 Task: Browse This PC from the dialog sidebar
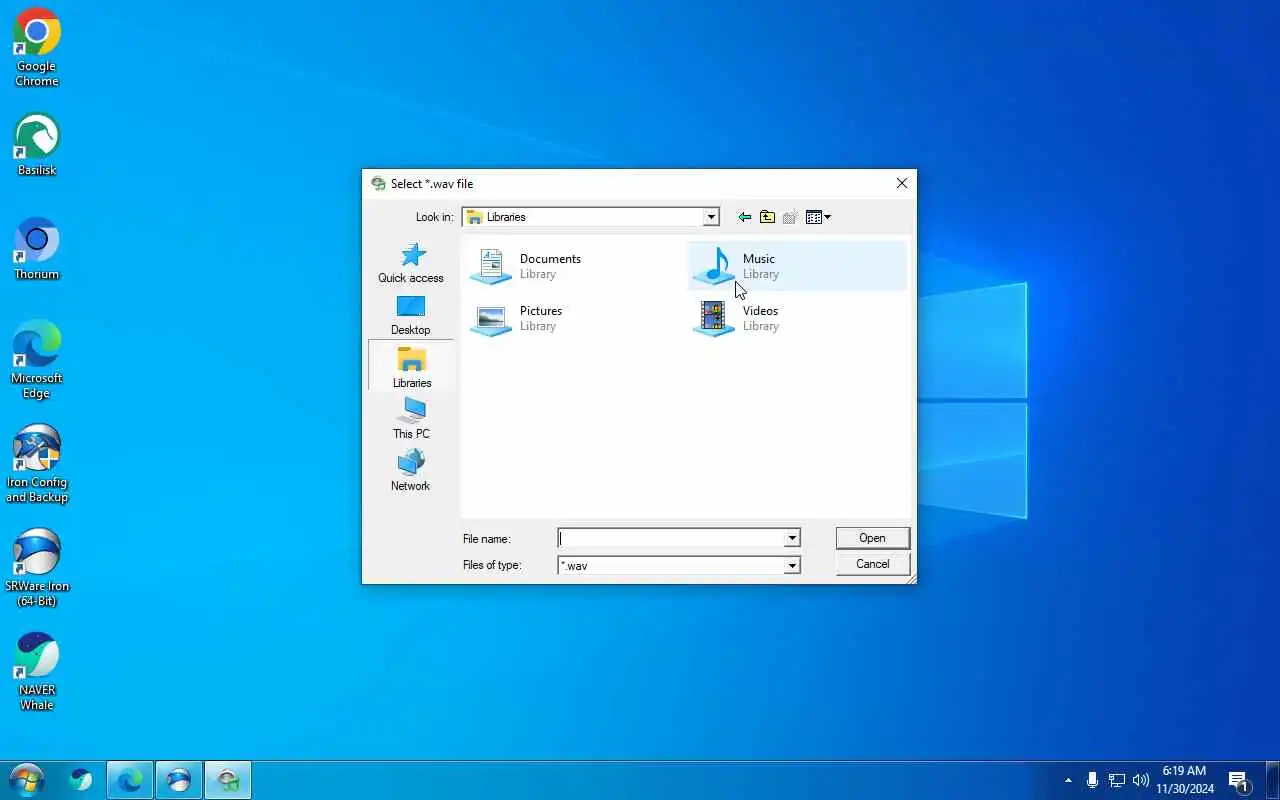pyautogui.click(x=411, y=419)
